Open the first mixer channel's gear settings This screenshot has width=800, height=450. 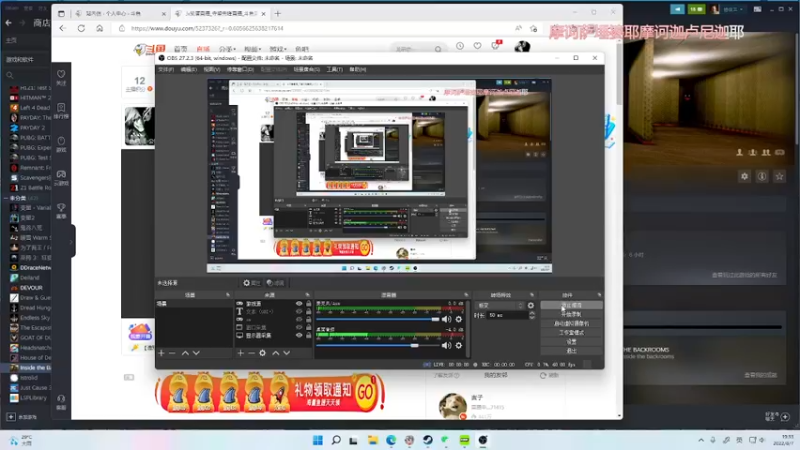pos(459,319)
